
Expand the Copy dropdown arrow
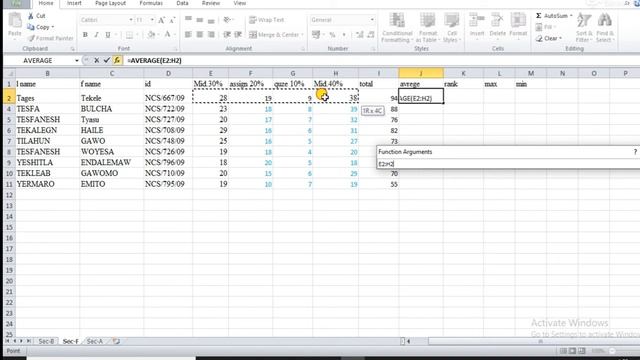[53, 27]
